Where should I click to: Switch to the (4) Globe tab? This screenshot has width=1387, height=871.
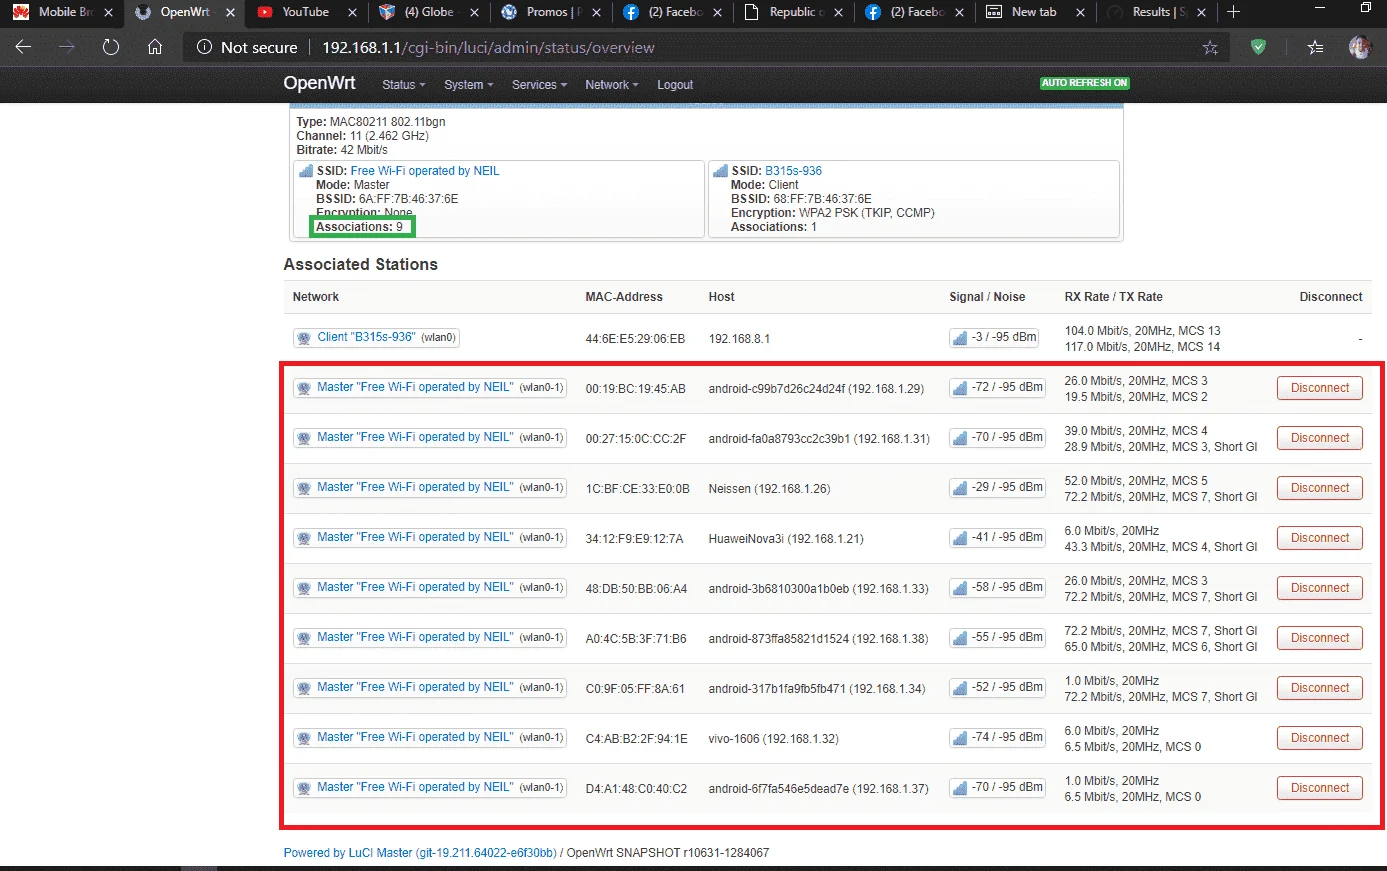click(x=428, y=12)
